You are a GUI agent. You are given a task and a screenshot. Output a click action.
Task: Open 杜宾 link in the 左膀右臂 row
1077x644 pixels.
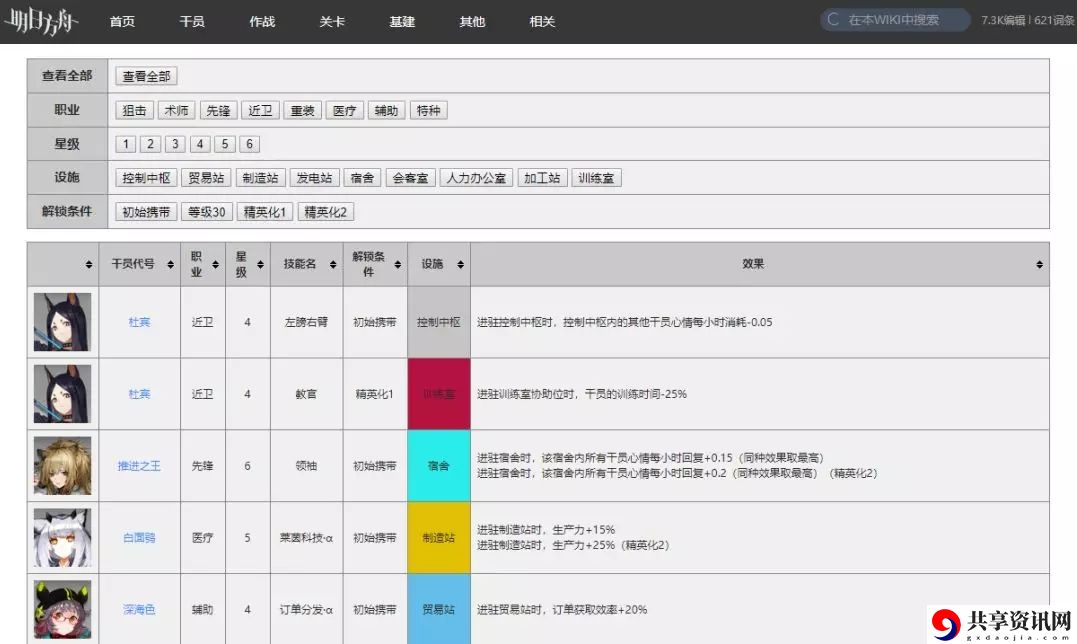[139, 322]
